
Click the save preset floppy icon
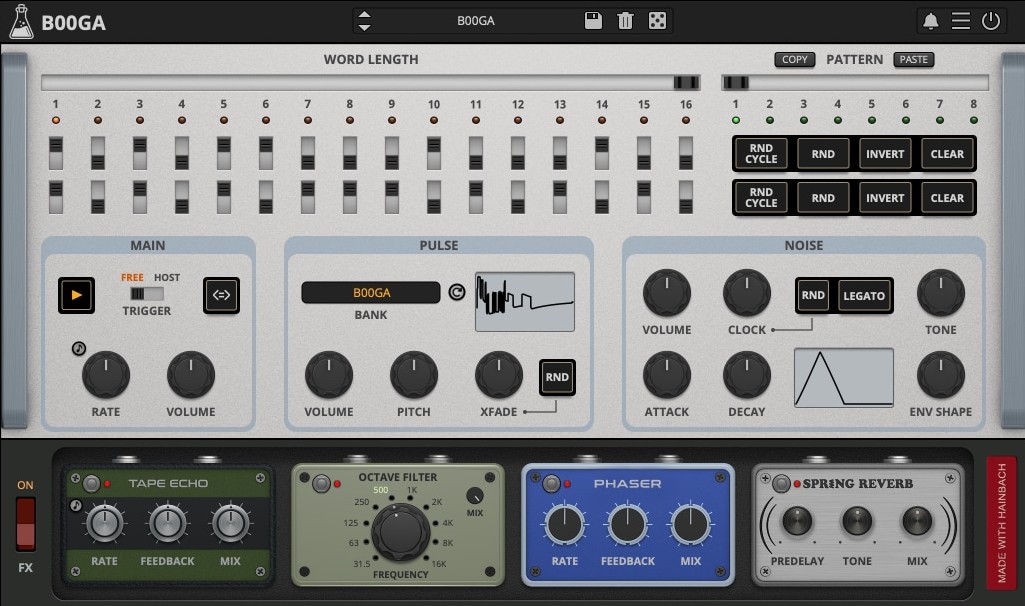(x=593, y=21)
